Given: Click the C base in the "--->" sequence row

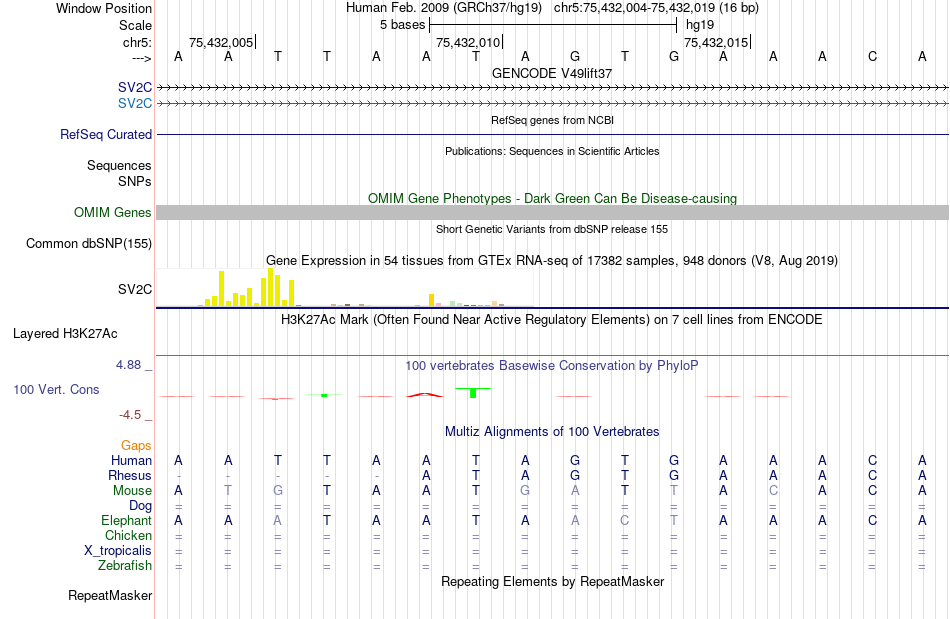Looking at the screenshot, I should 872,56.
